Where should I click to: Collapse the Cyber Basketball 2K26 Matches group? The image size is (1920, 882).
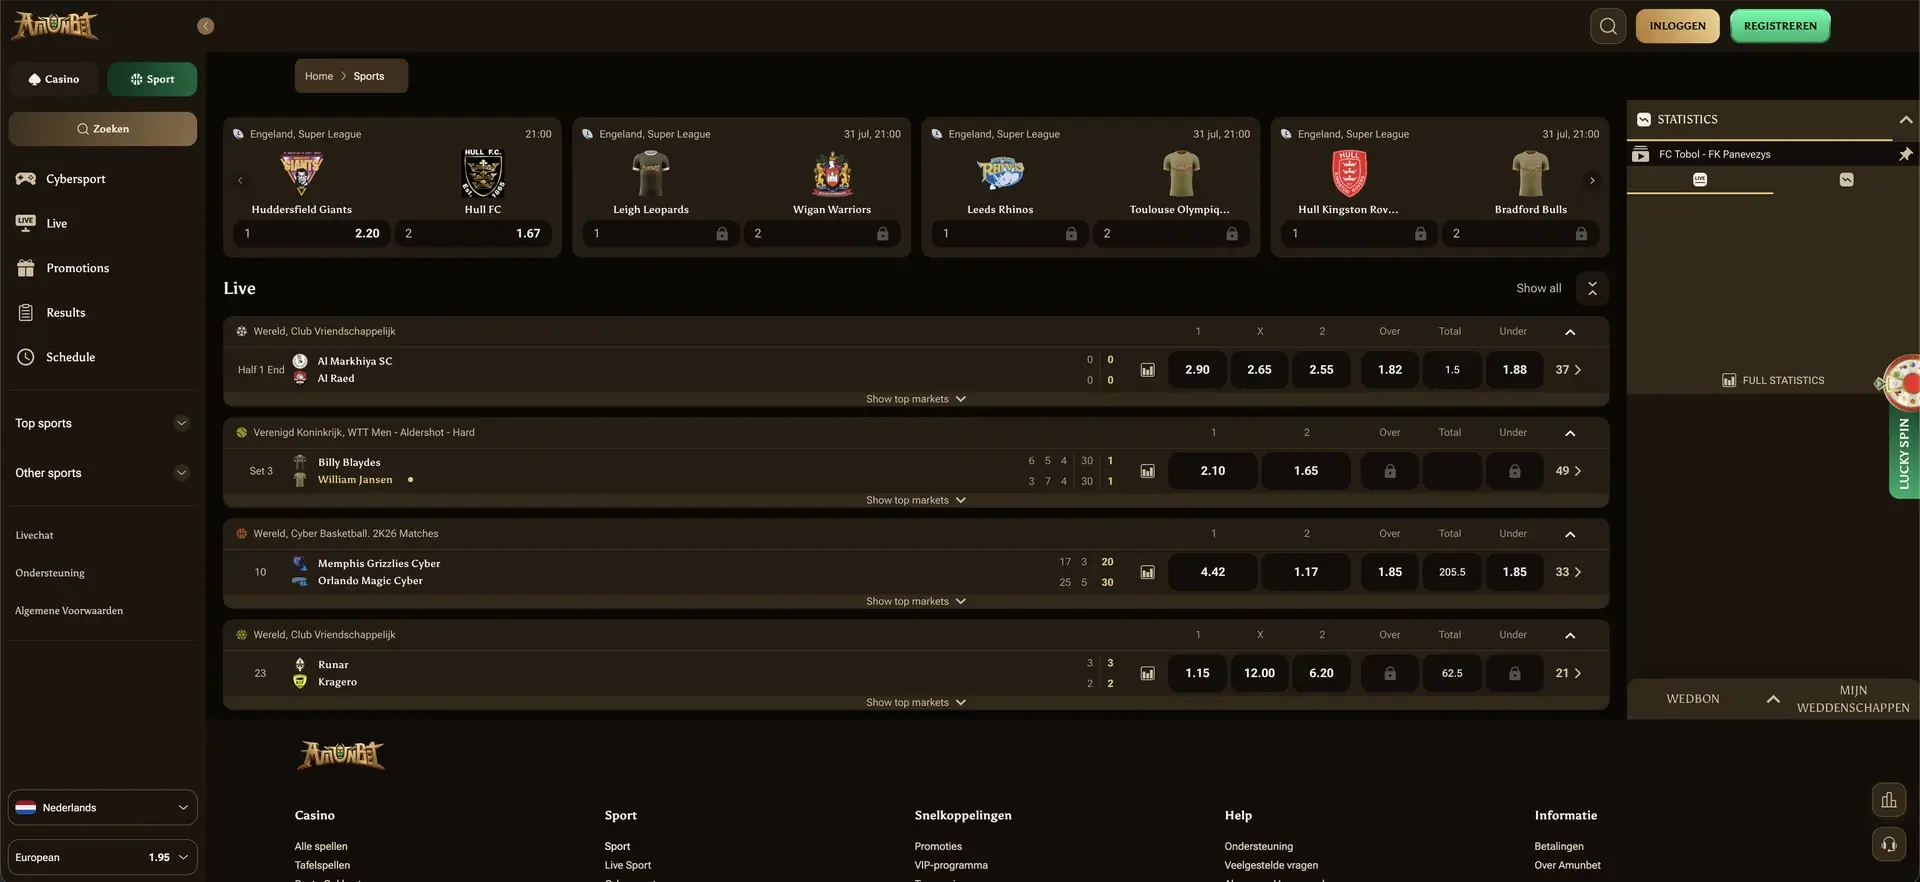click(1570, 534)
